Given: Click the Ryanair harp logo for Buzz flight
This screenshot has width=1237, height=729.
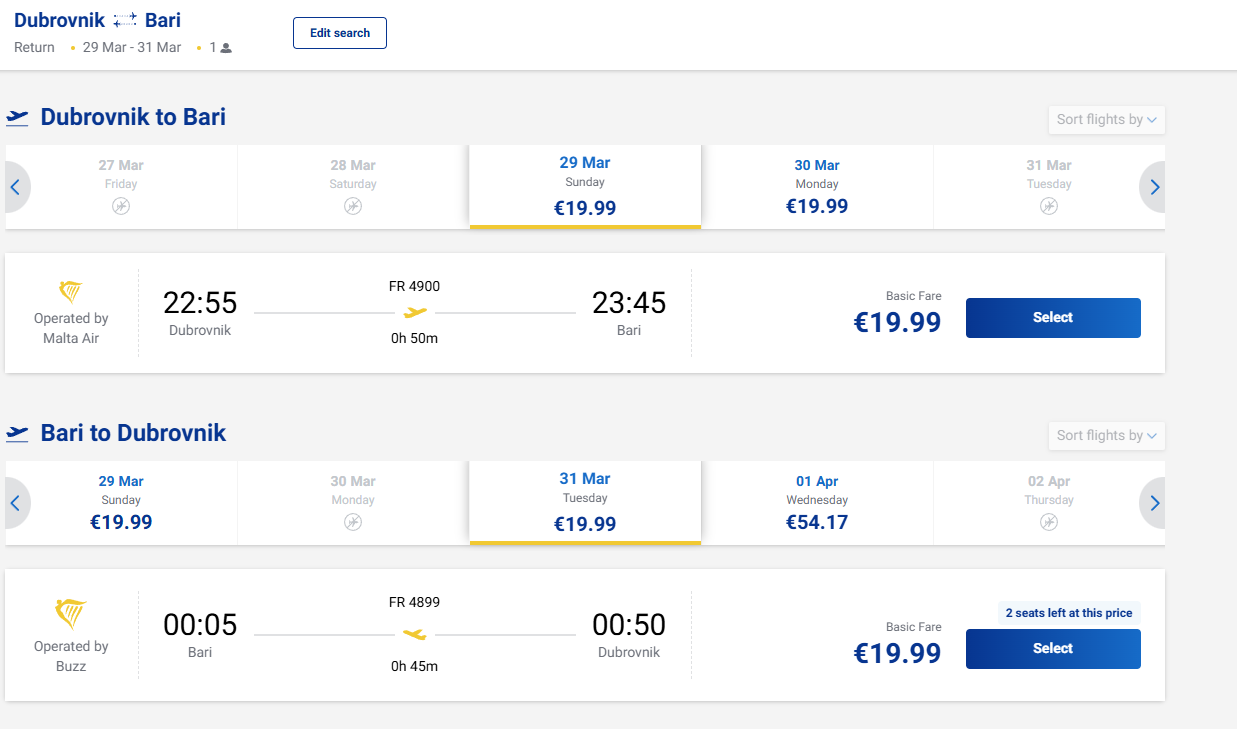Looking at the screenshot, I should click(71, 614).
